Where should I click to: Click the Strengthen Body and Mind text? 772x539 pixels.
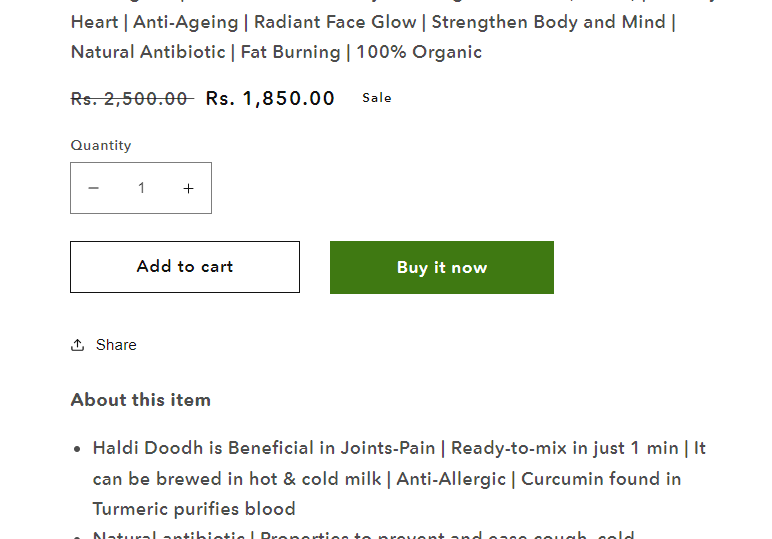click(548, 22)
